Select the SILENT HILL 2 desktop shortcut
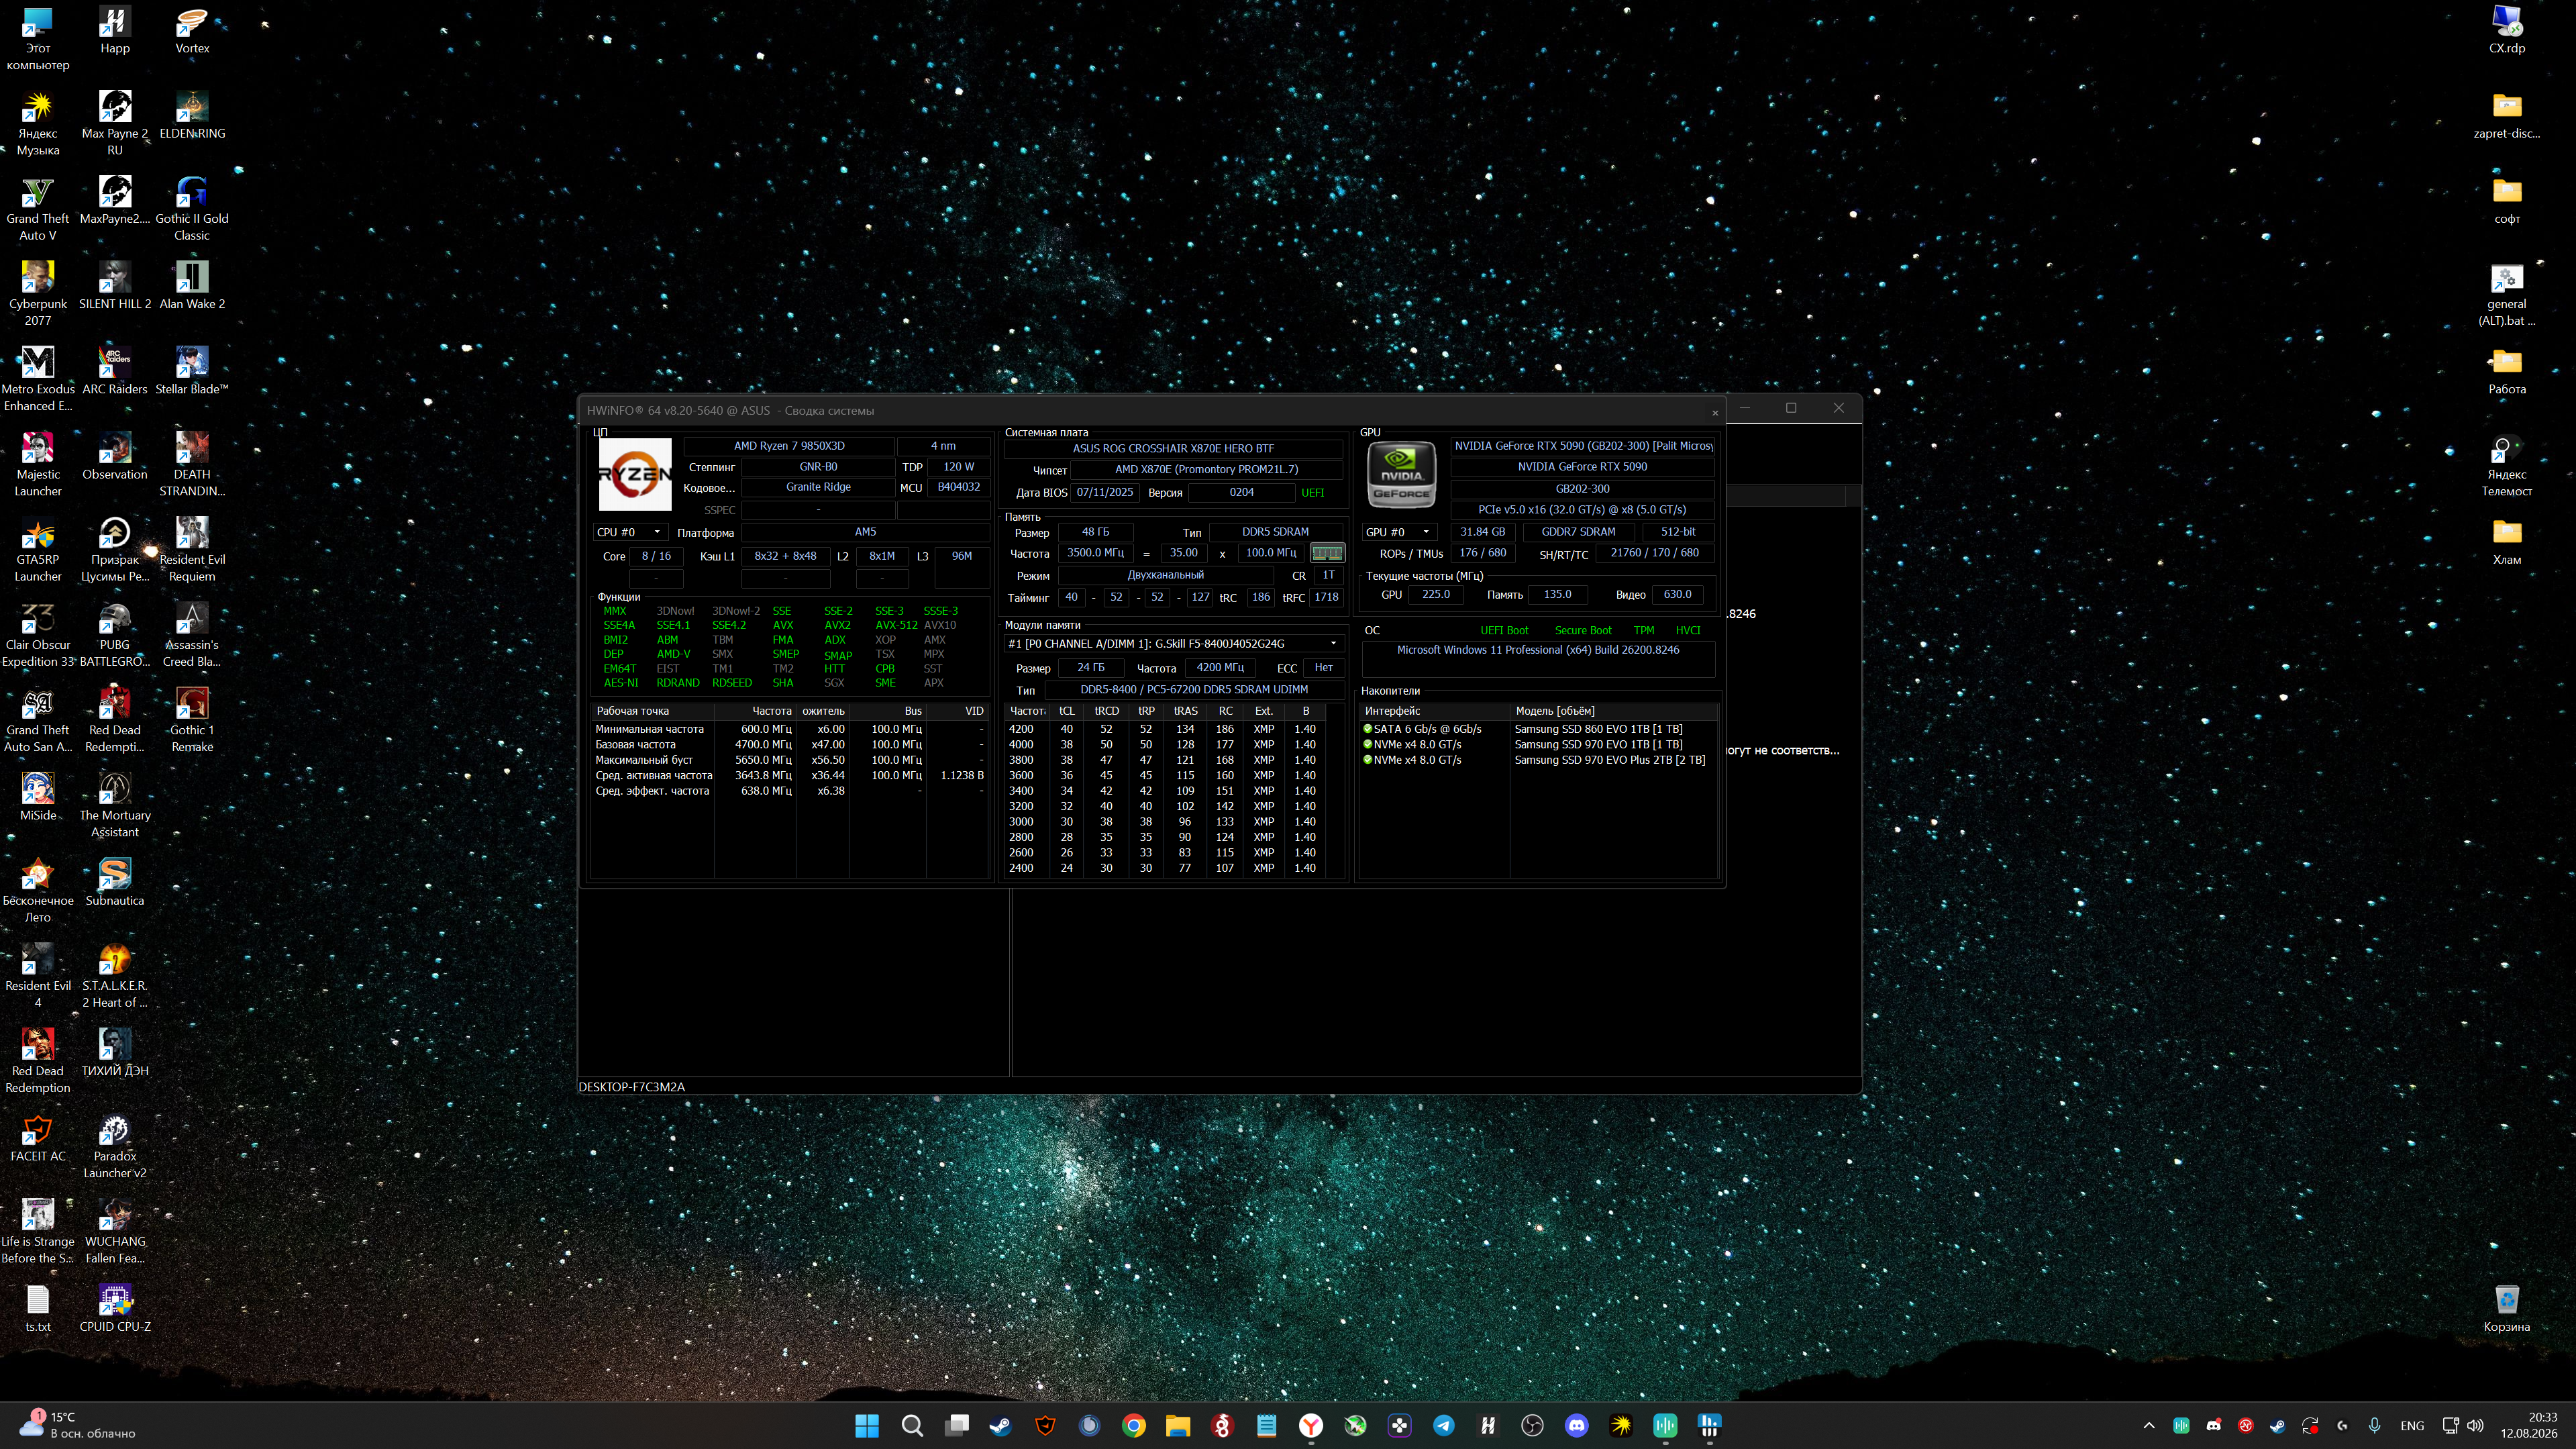The width and height of the screenshot is (2576, 1449). coord(115,285)
